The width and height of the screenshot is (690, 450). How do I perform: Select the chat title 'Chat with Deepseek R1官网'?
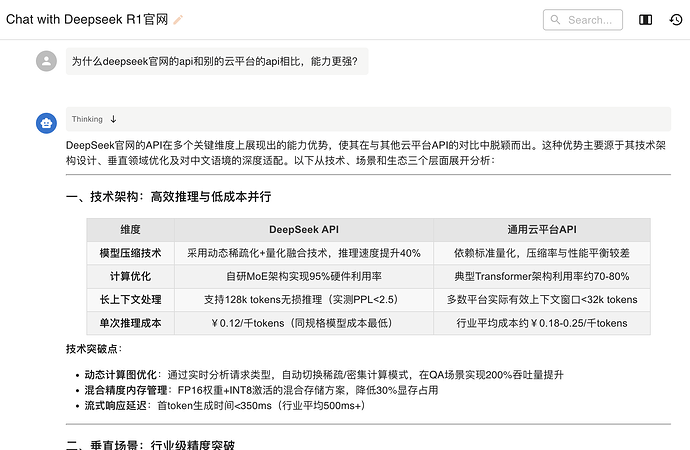[87, 20]
